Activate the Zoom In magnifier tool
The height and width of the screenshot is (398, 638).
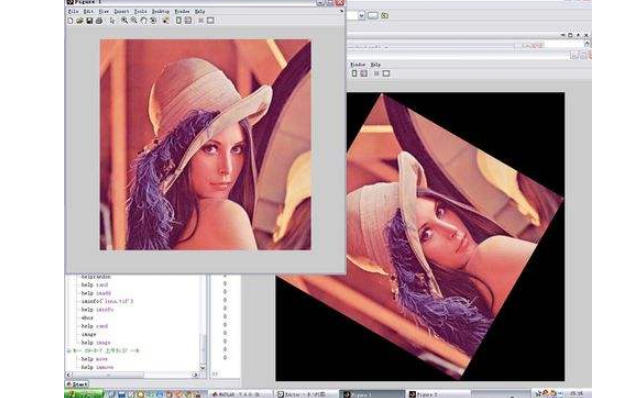click(124, 20)
